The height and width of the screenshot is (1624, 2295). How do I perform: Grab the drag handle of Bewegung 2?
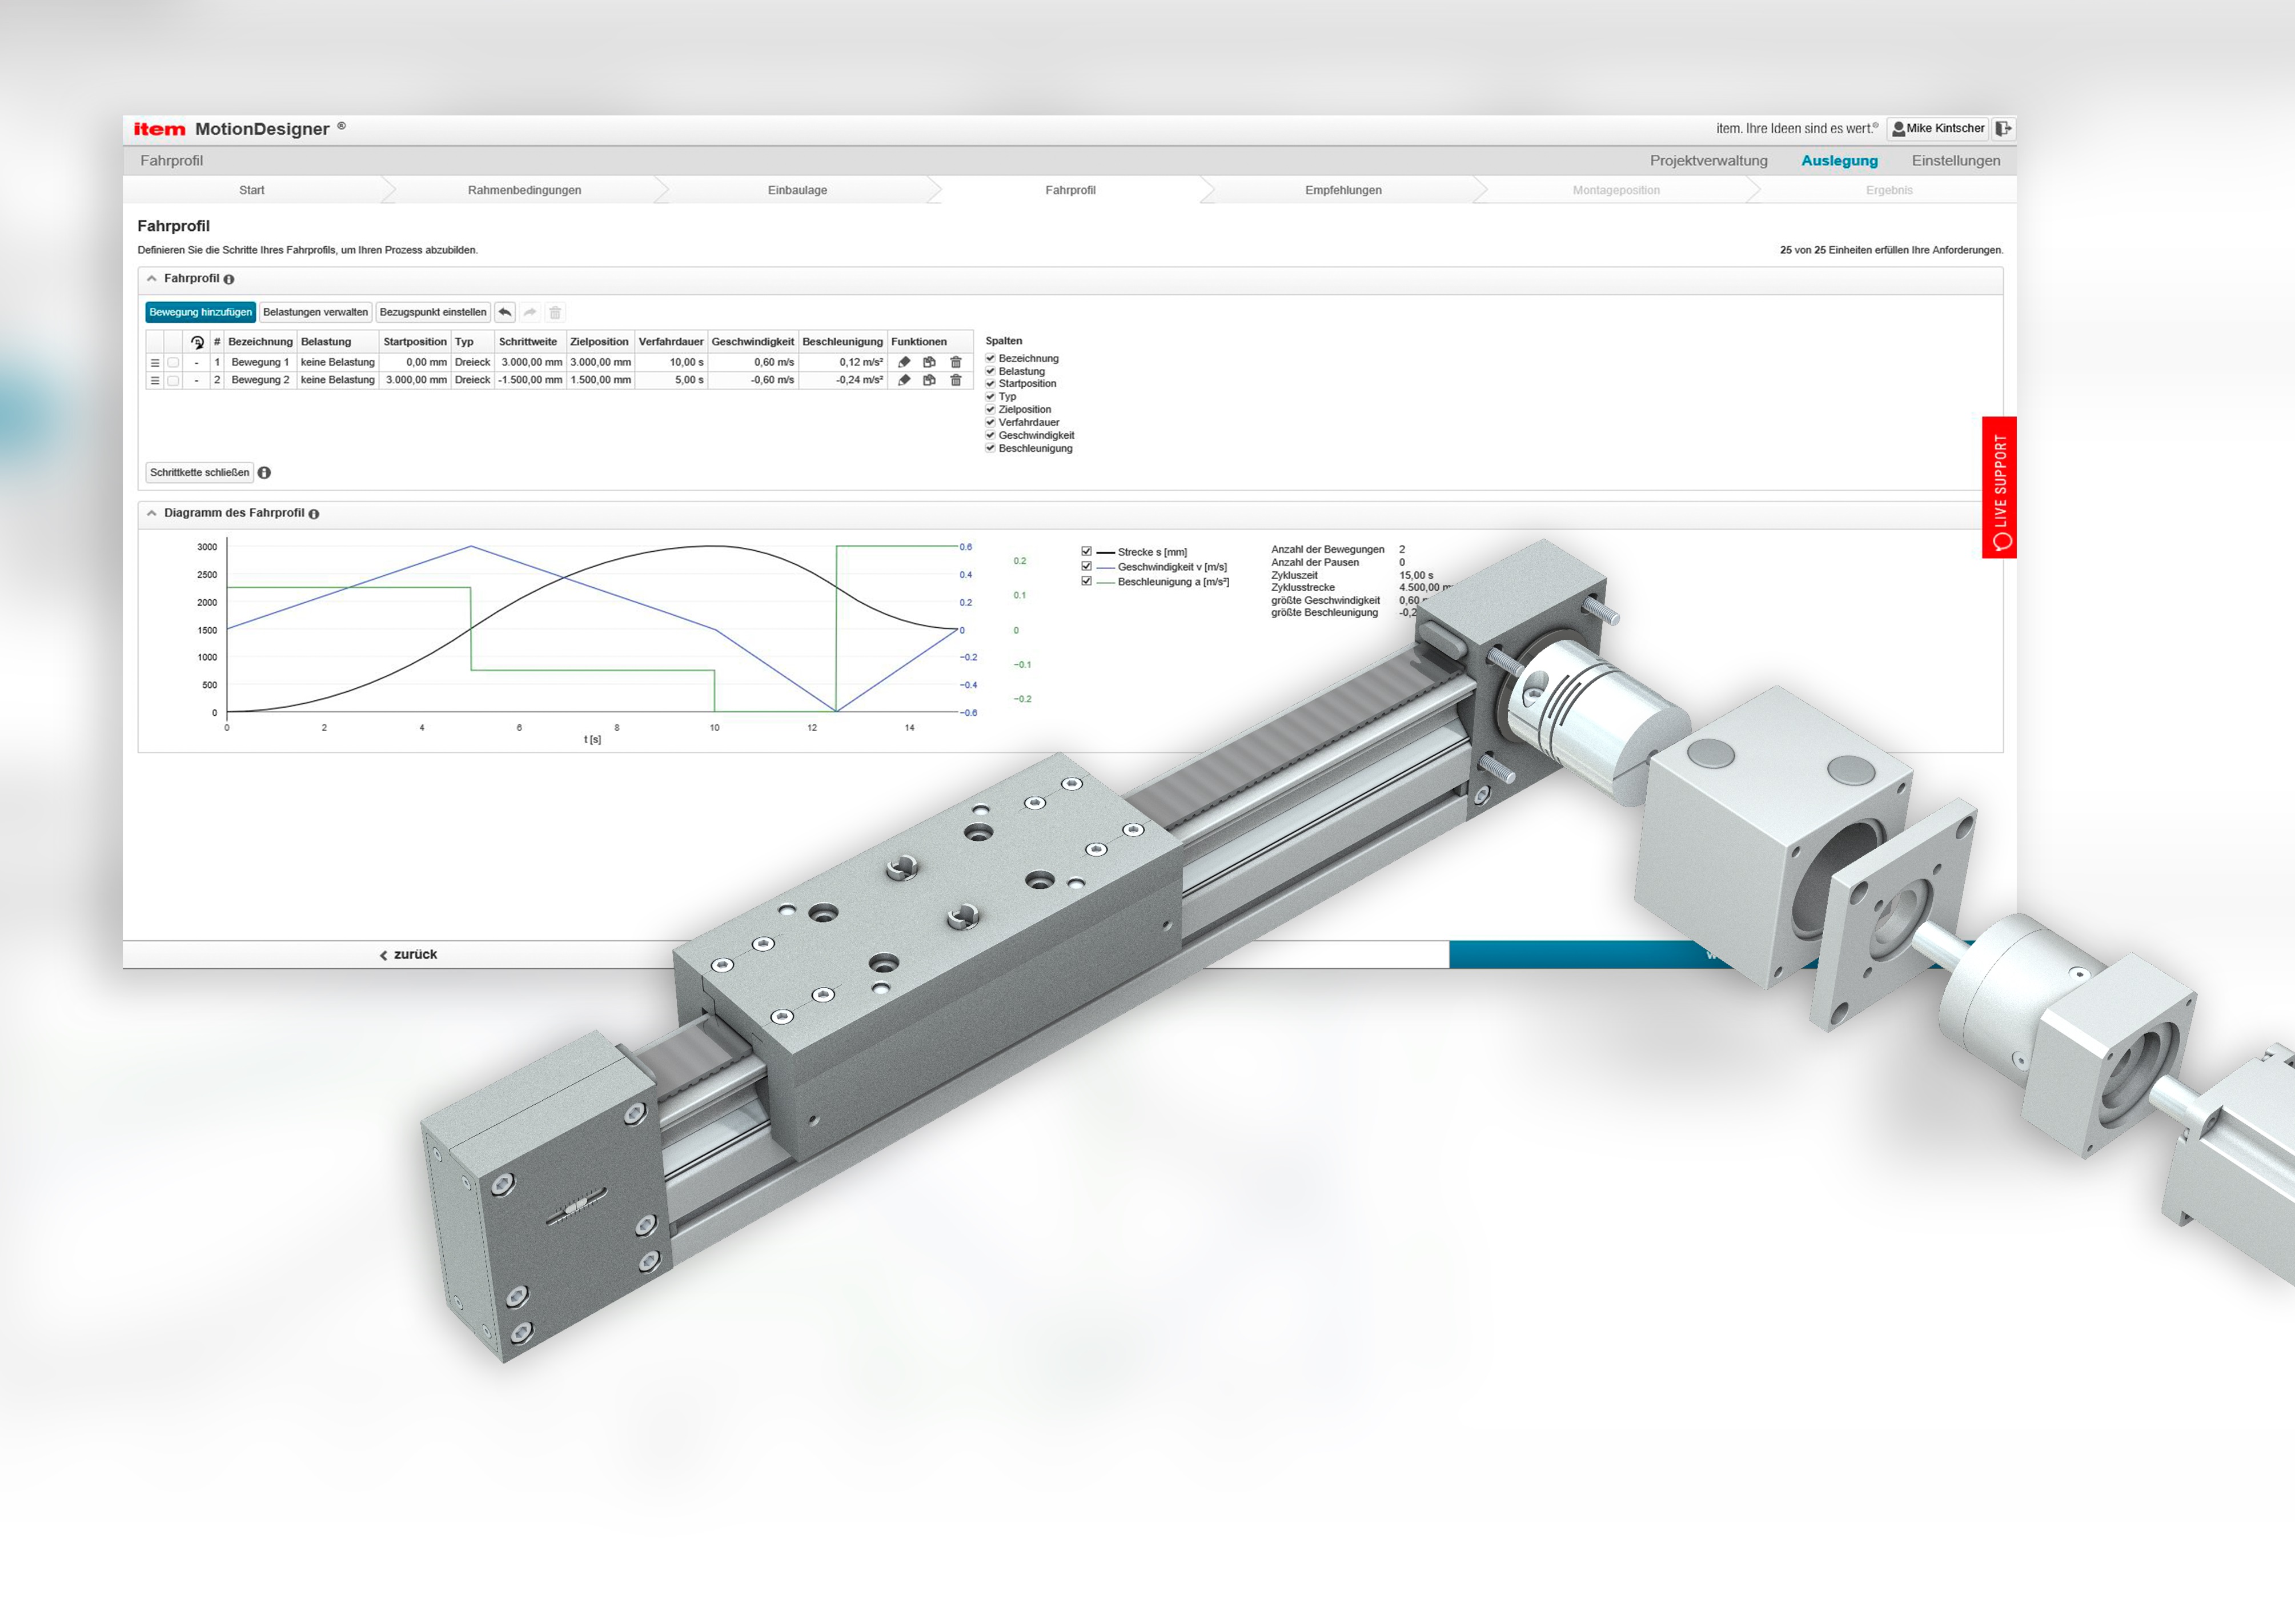point(155,380)
